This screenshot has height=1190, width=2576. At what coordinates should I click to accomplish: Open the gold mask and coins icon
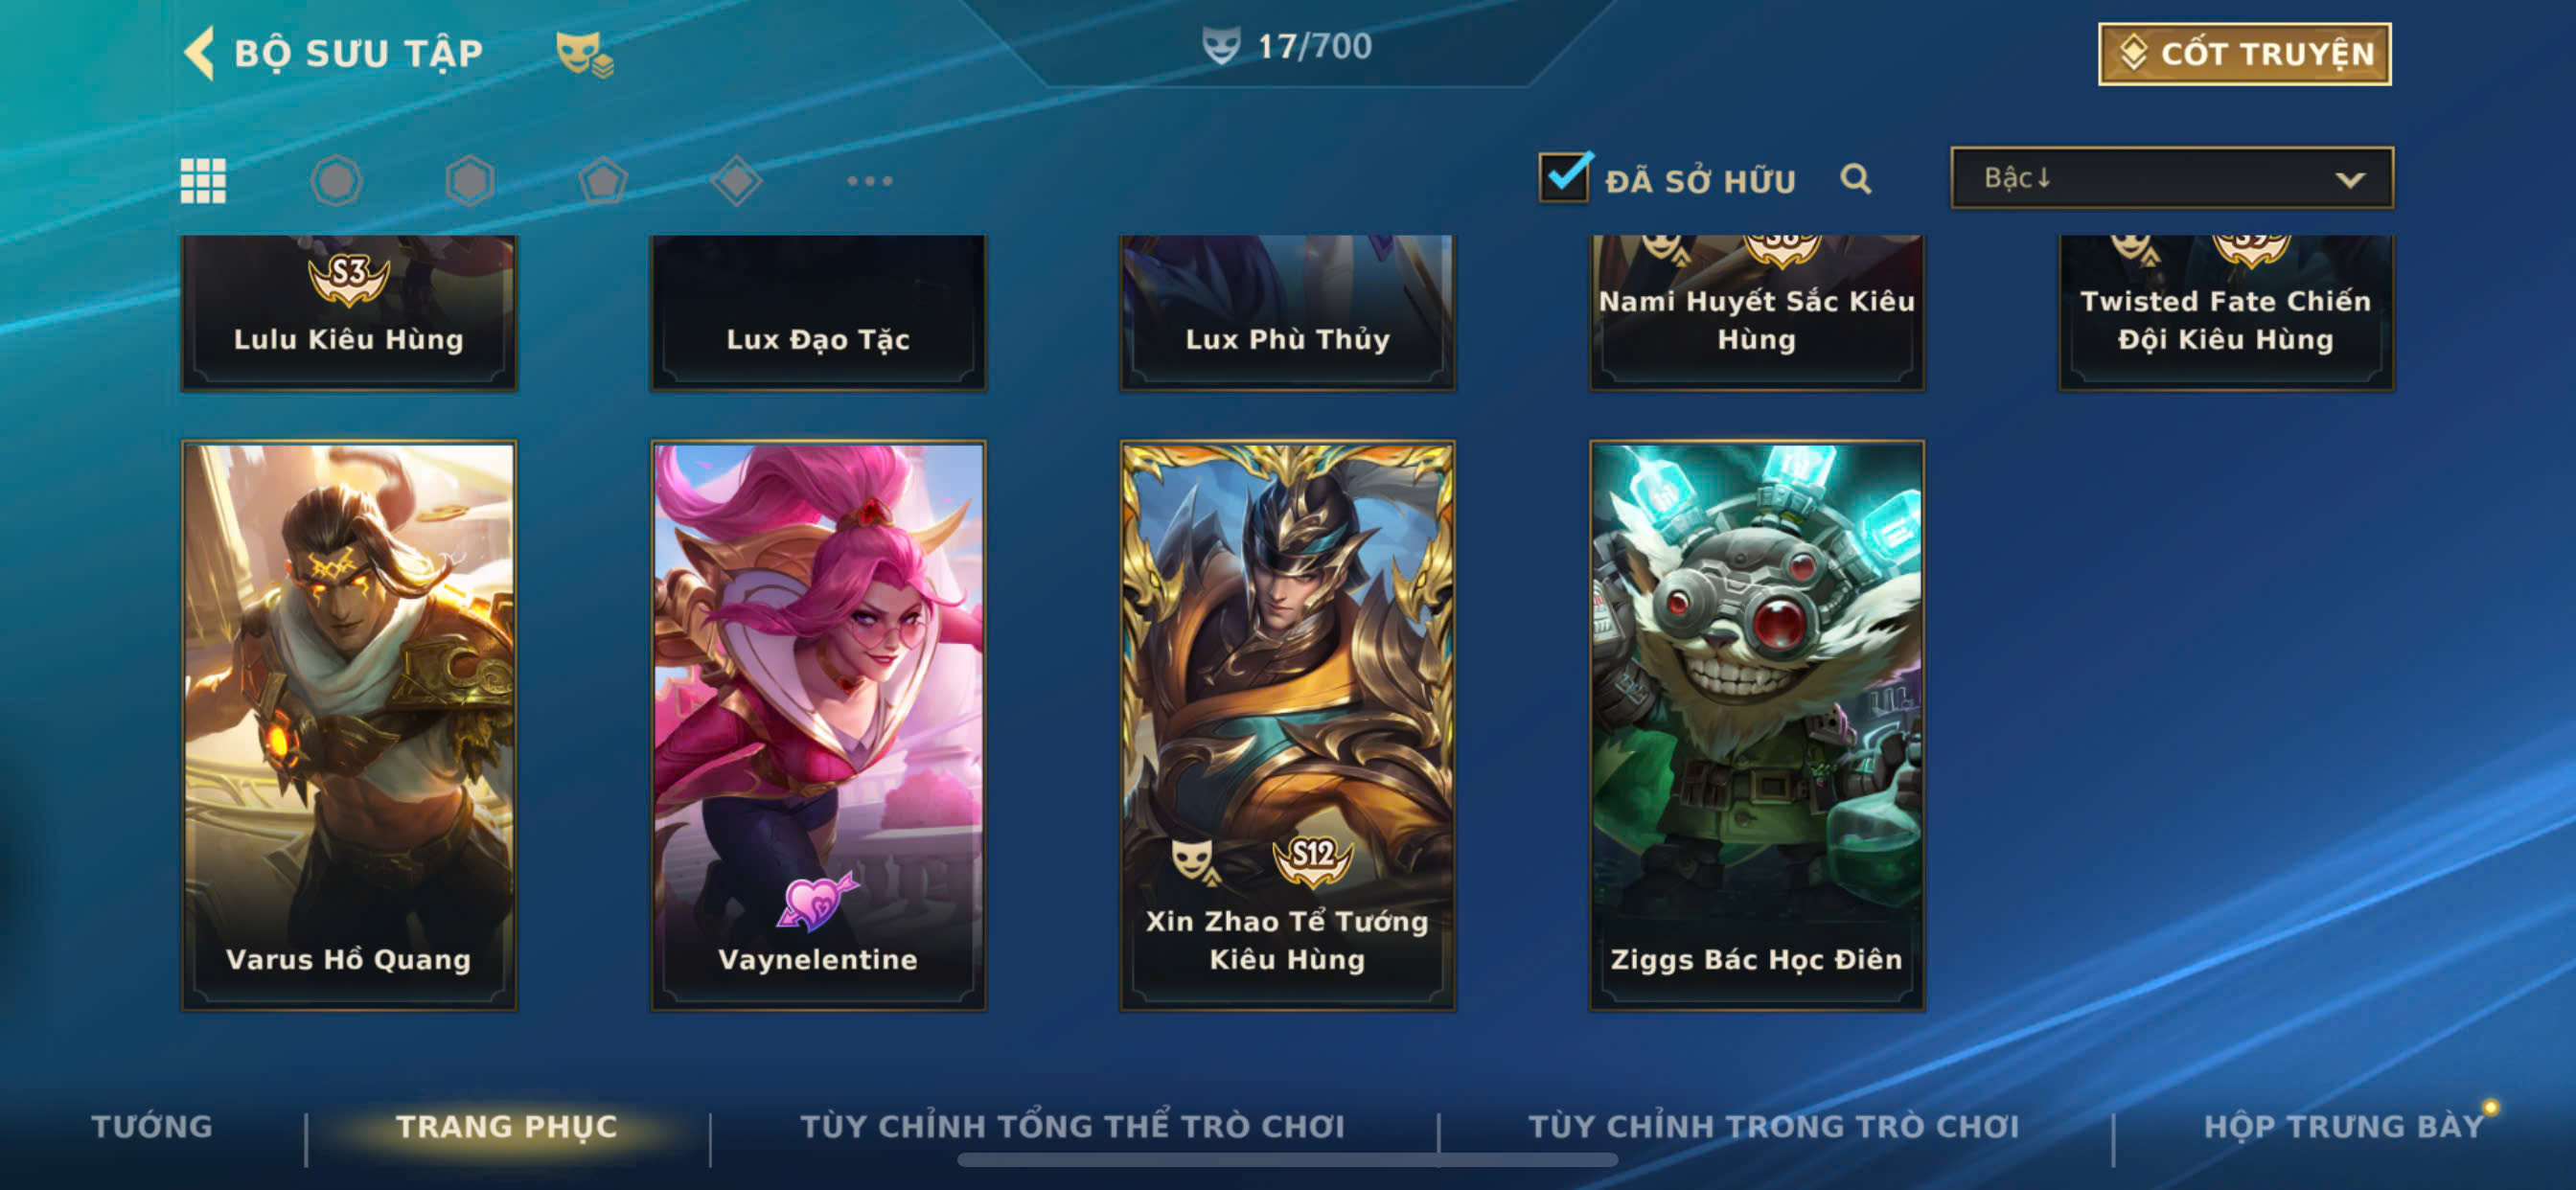click(x=584, y=54)
